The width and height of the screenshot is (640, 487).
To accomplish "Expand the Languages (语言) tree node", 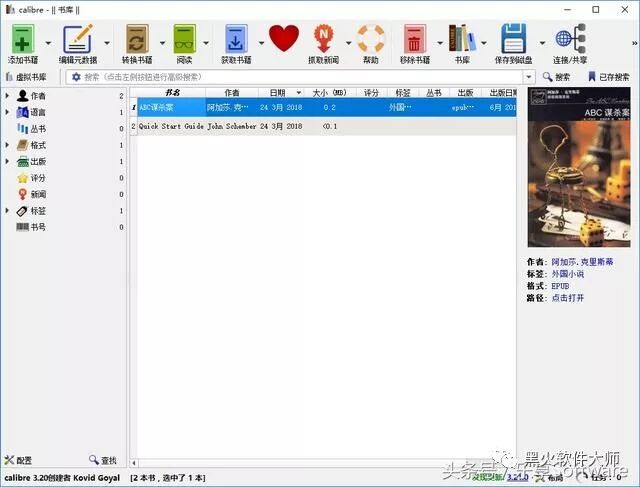I will [x=7, y=112].
